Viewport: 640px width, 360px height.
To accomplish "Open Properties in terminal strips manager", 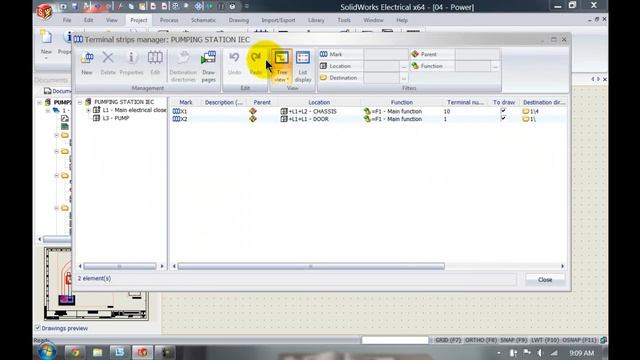I will [131, 62].
